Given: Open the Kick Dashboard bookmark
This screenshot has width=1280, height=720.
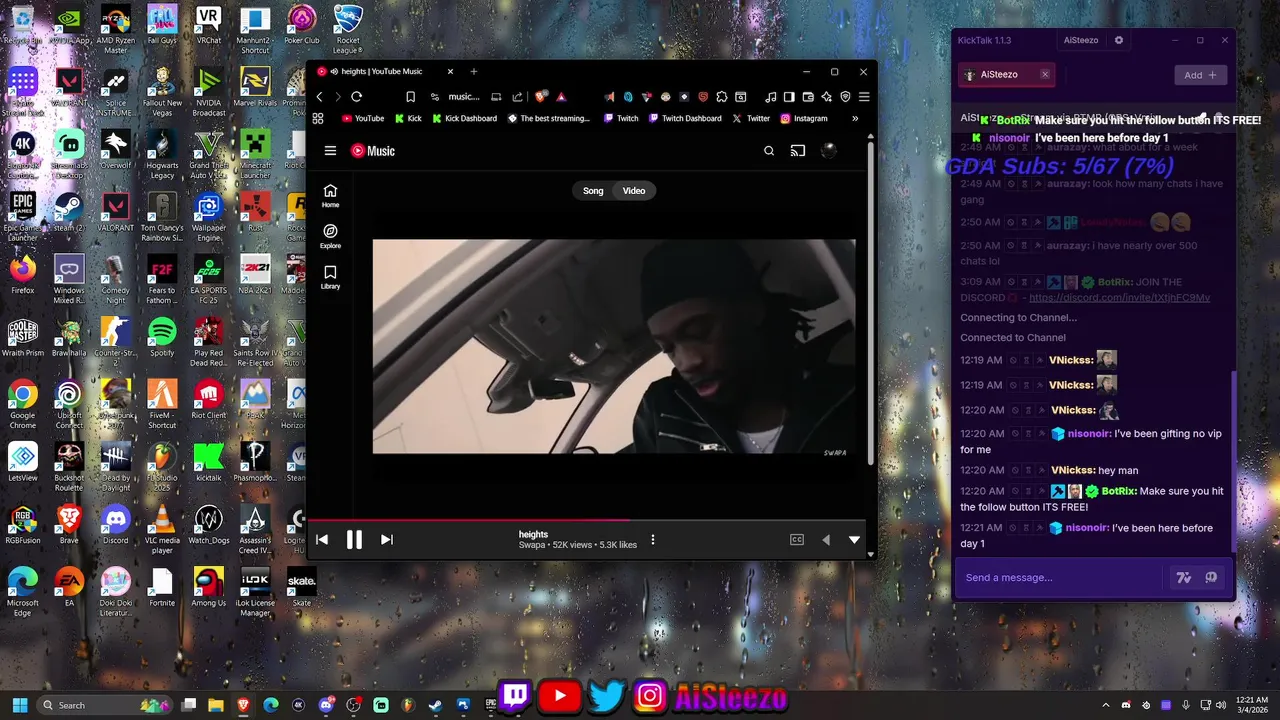Looking at the screenshot, I should 465,118.
